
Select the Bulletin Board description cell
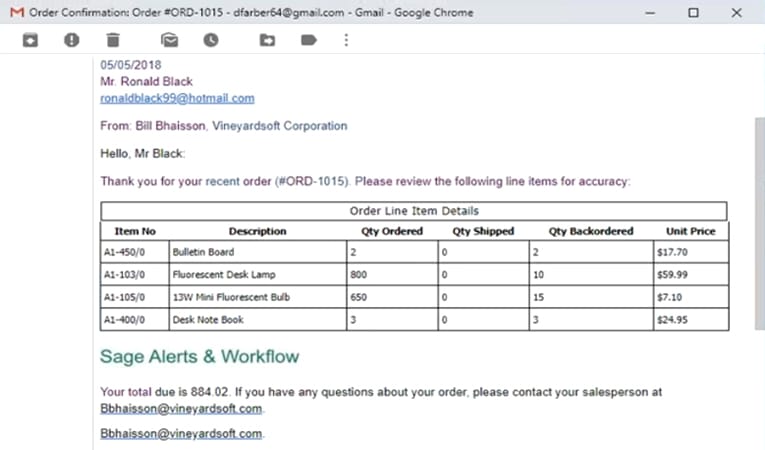[258, 252]
